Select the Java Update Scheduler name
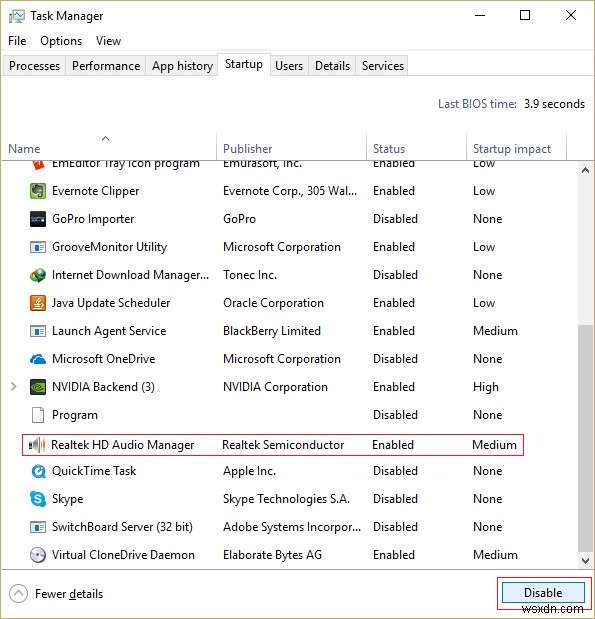The image size is (595, 619). pos(111,303)
